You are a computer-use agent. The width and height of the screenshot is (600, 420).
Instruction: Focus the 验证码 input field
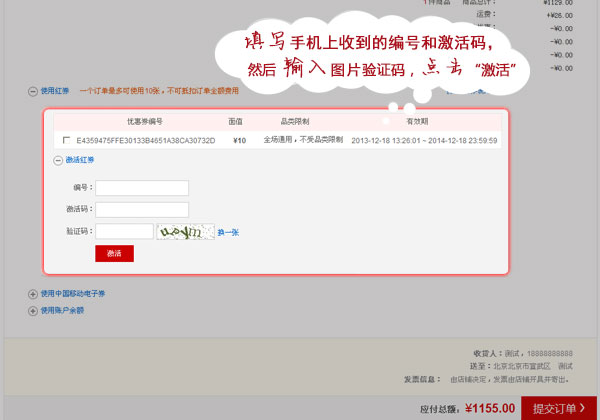point(124,232)
